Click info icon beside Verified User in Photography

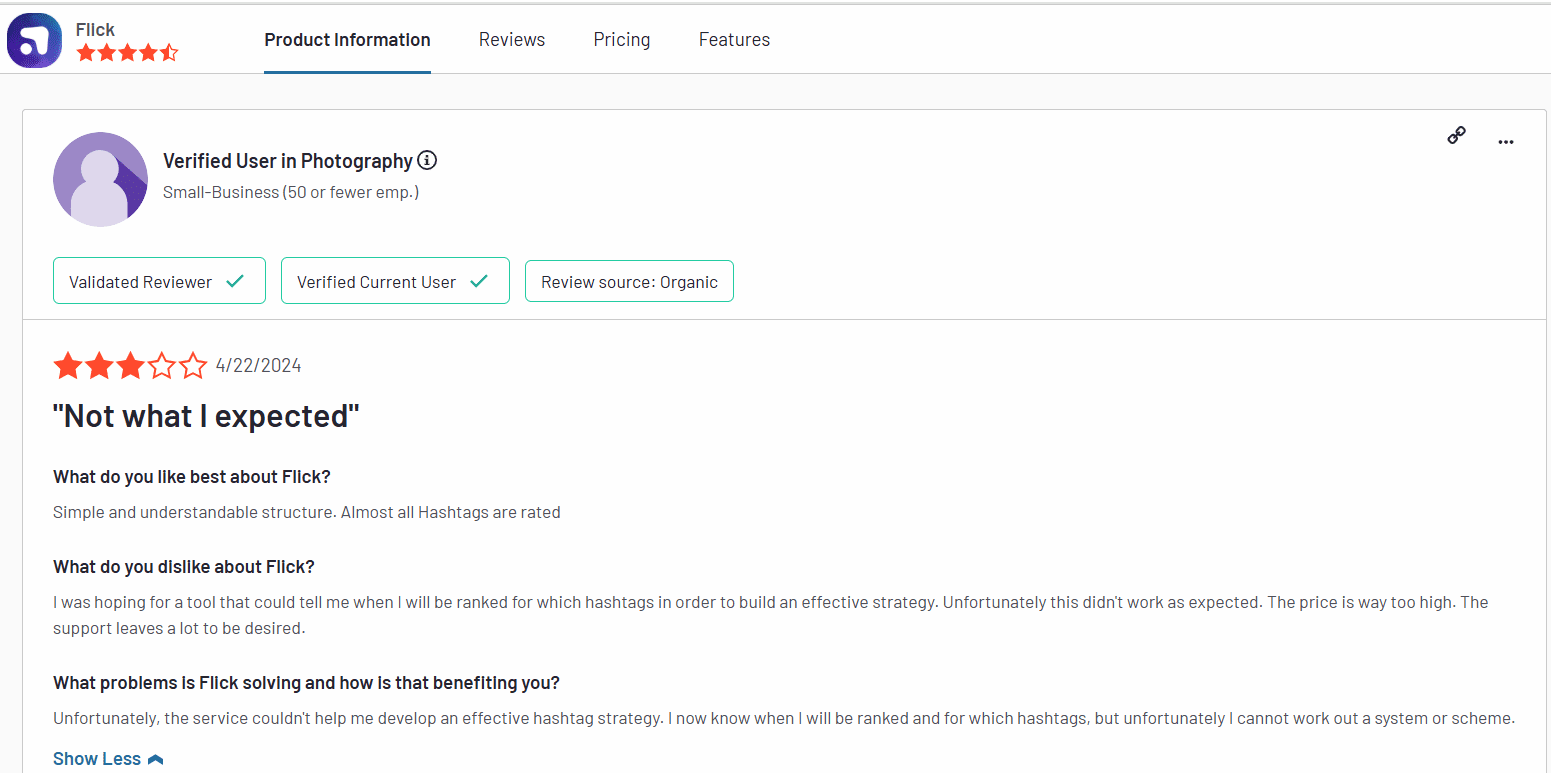point(427,160)
